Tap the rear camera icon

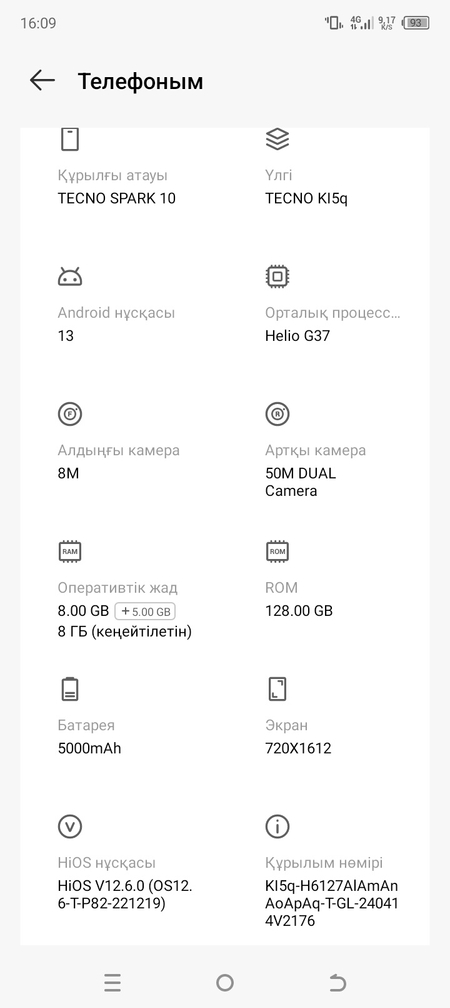coord(277,414)
